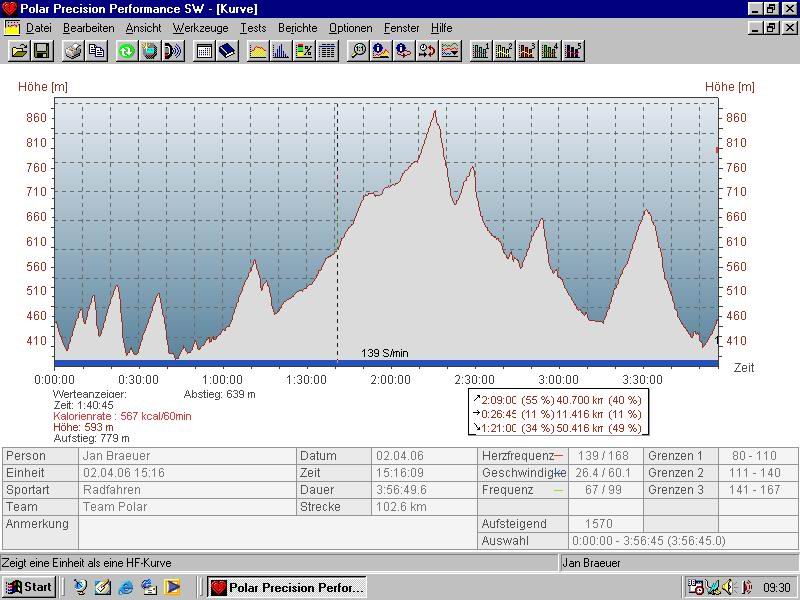800x600 pixels.
Task: Click the chart icon numbered 1
Action: coord(481,51)
